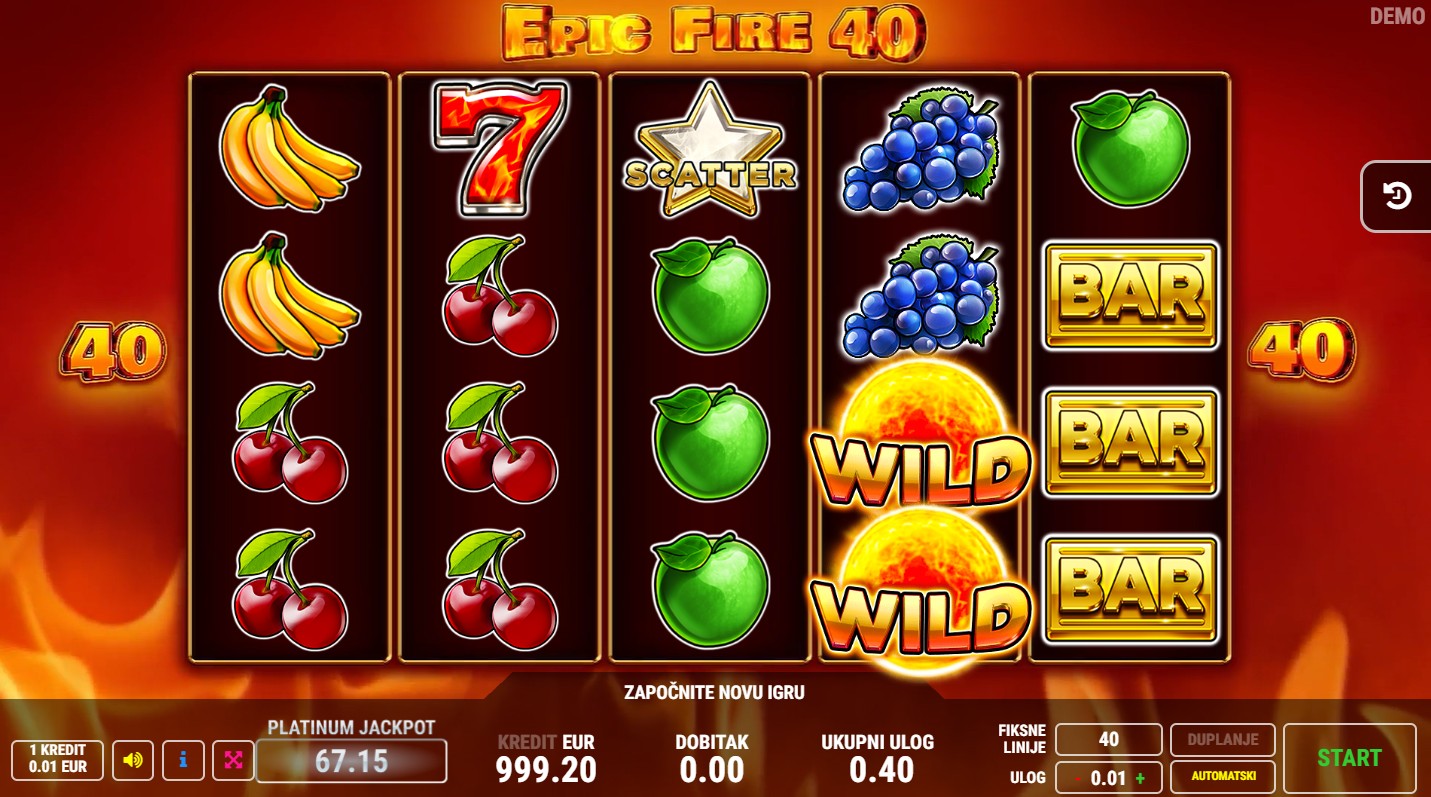The width and height of the screenshot is (1431, 797).
Task: Increase bet with the green plus
Action: point(1140,778)
